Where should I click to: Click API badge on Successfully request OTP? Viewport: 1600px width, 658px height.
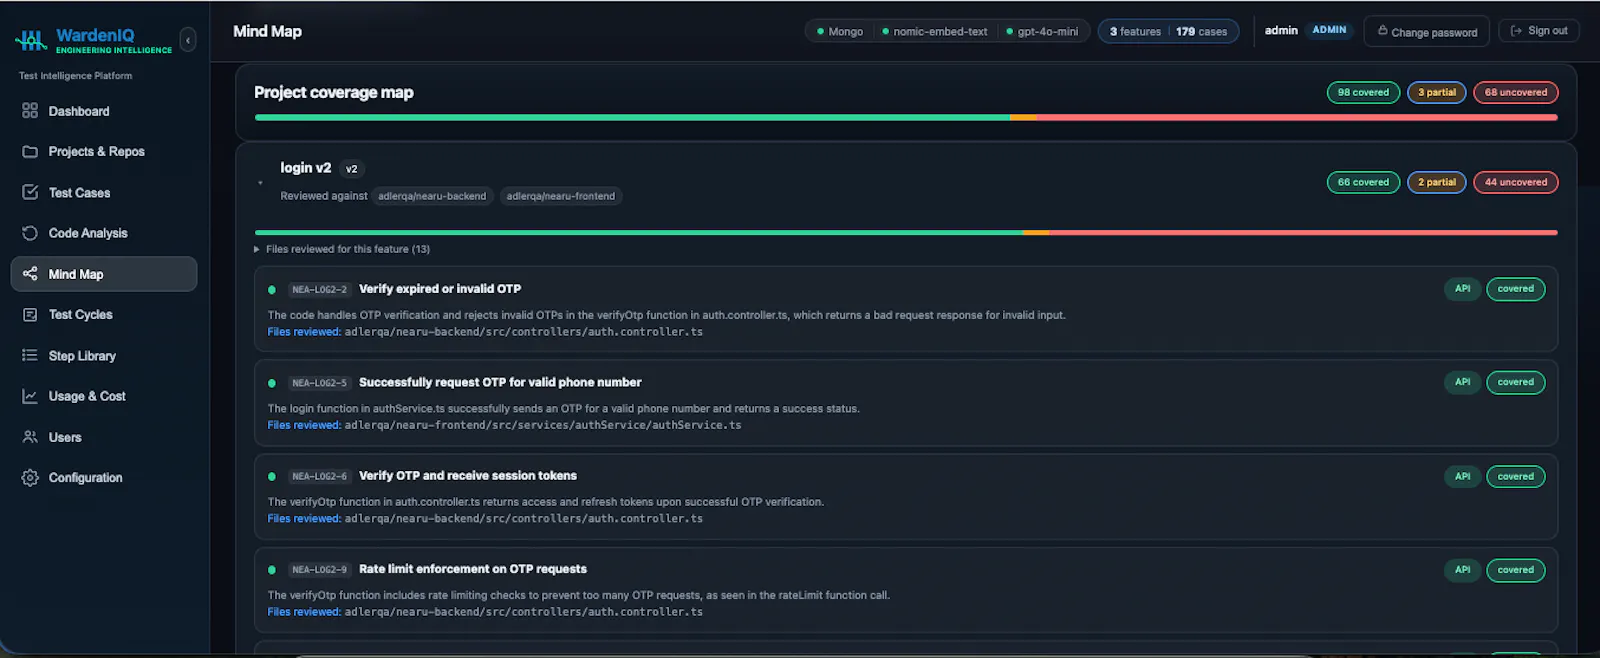pyautogui.click(x=1462, y=382)
